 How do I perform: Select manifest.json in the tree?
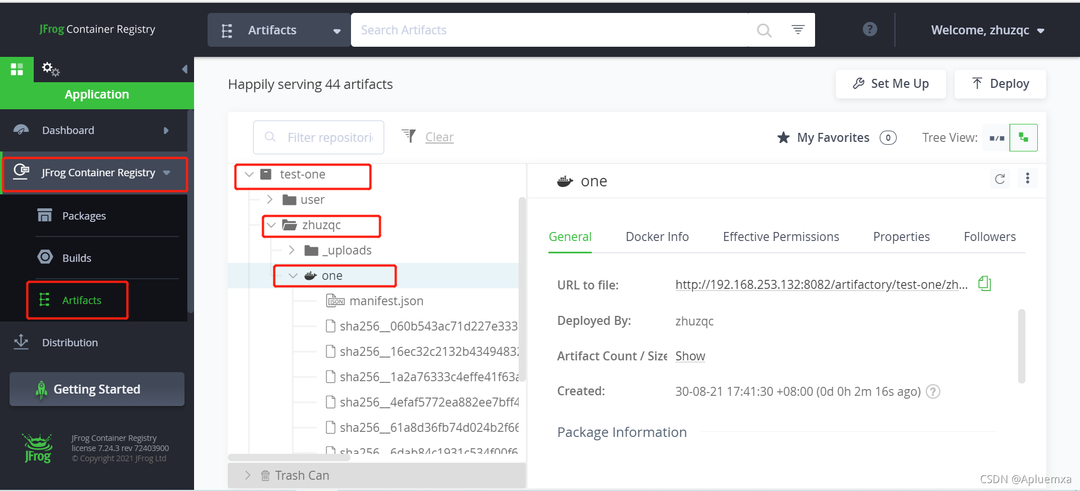pos(386,301)
